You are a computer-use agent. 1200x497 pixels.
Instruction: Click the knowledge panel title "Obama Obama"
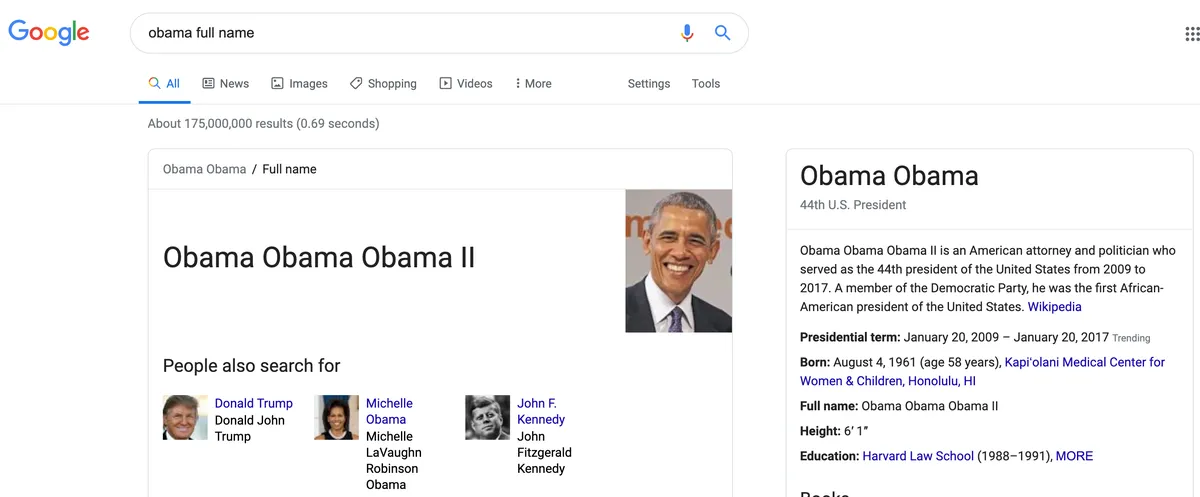[889, 176]
